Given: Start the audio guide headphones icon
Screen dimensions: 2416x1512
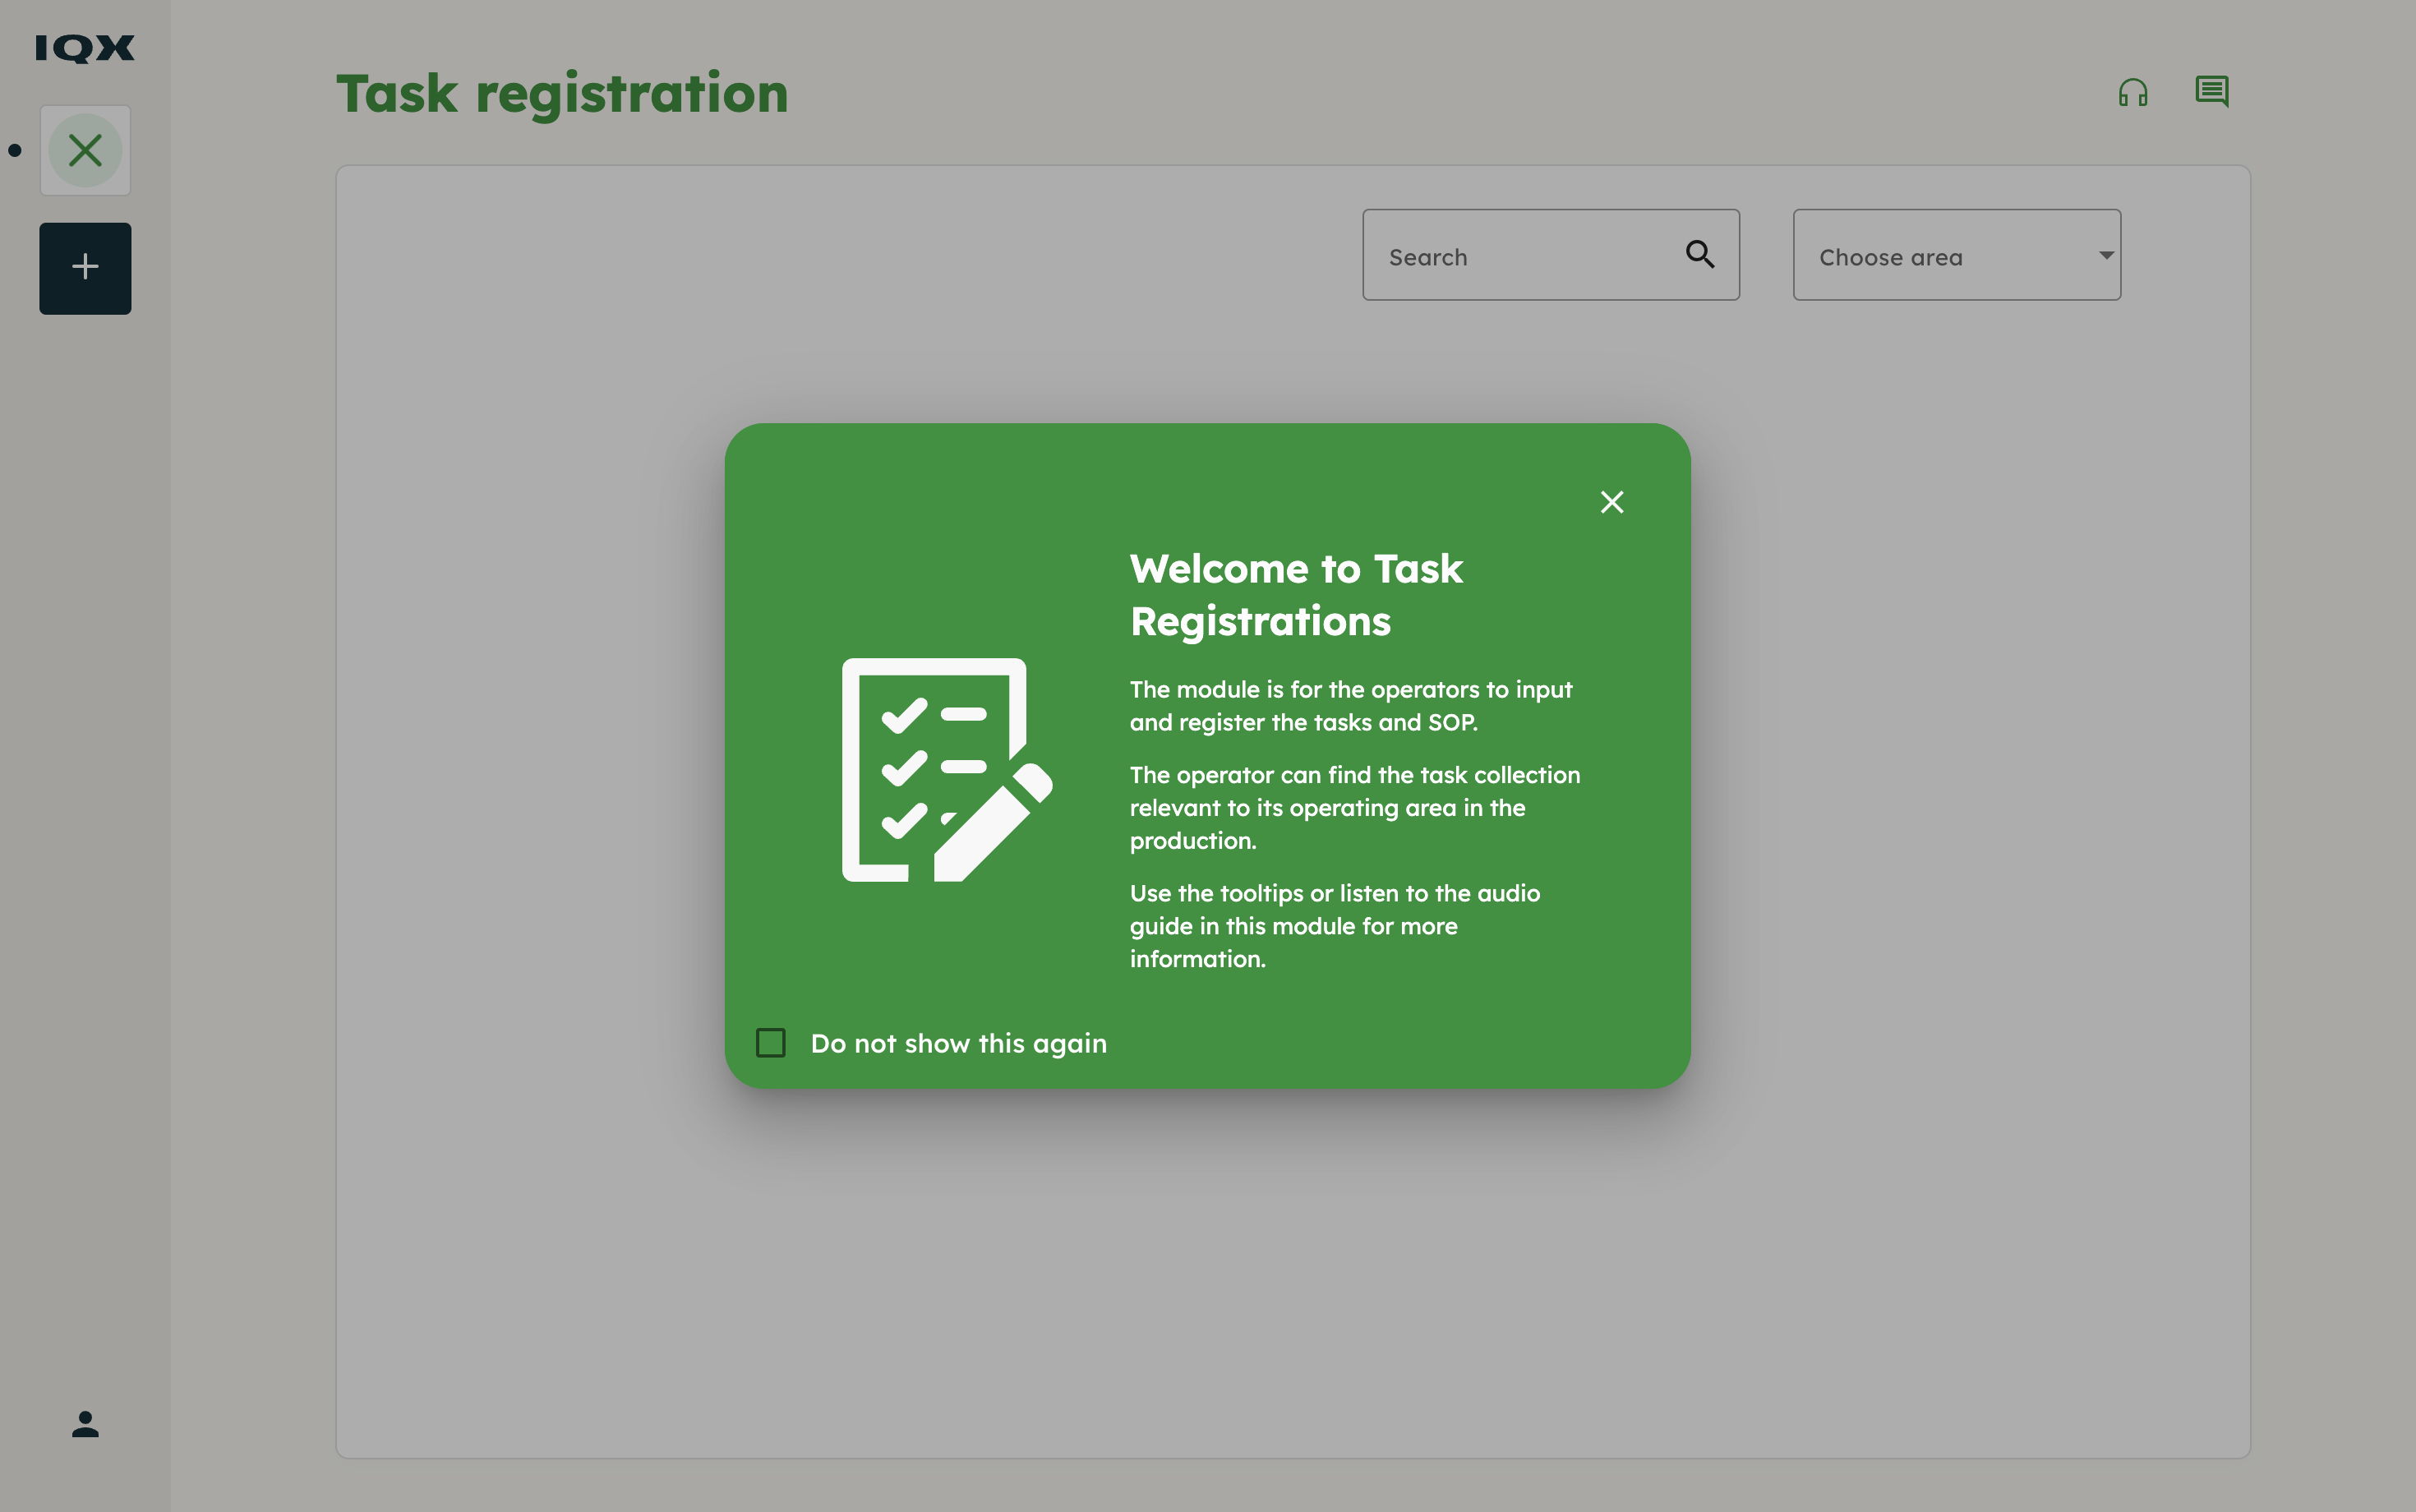Looking at the screenshot, I should [x=2133, y=93].
